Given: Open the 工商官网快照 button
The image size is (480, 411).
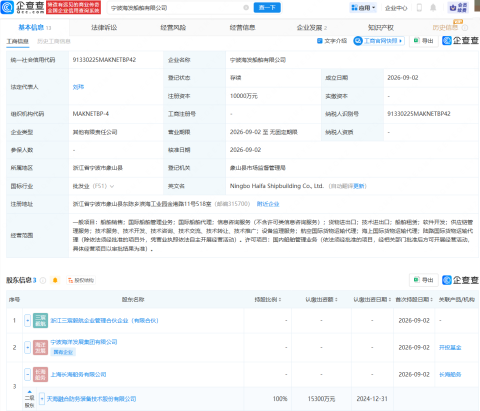Looking at the screenshot, I should click(379, 41).
